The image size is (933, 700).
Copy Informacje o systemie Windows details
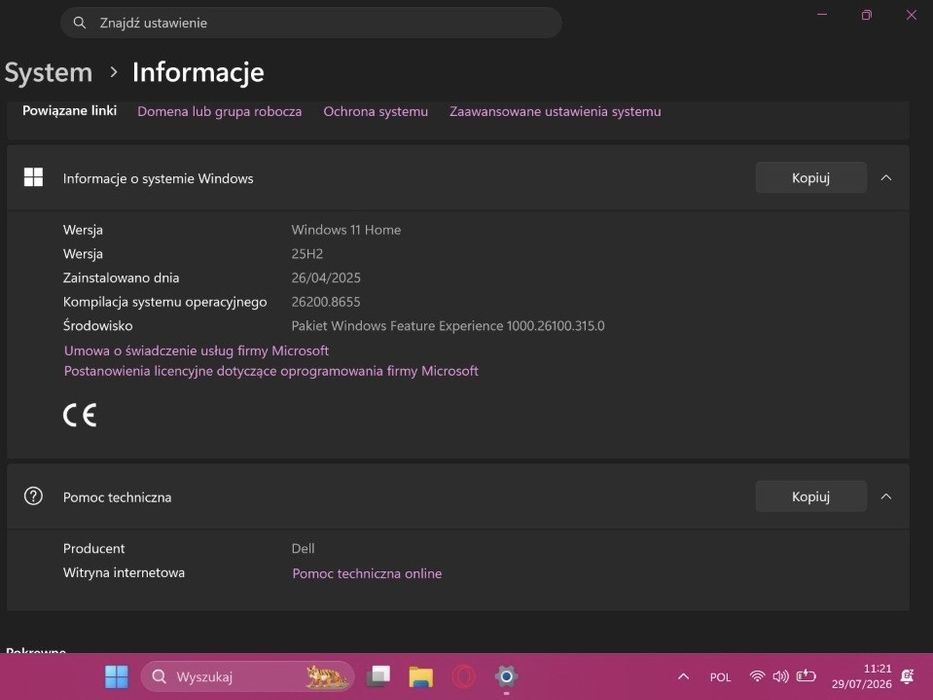[x=811, y=177]
